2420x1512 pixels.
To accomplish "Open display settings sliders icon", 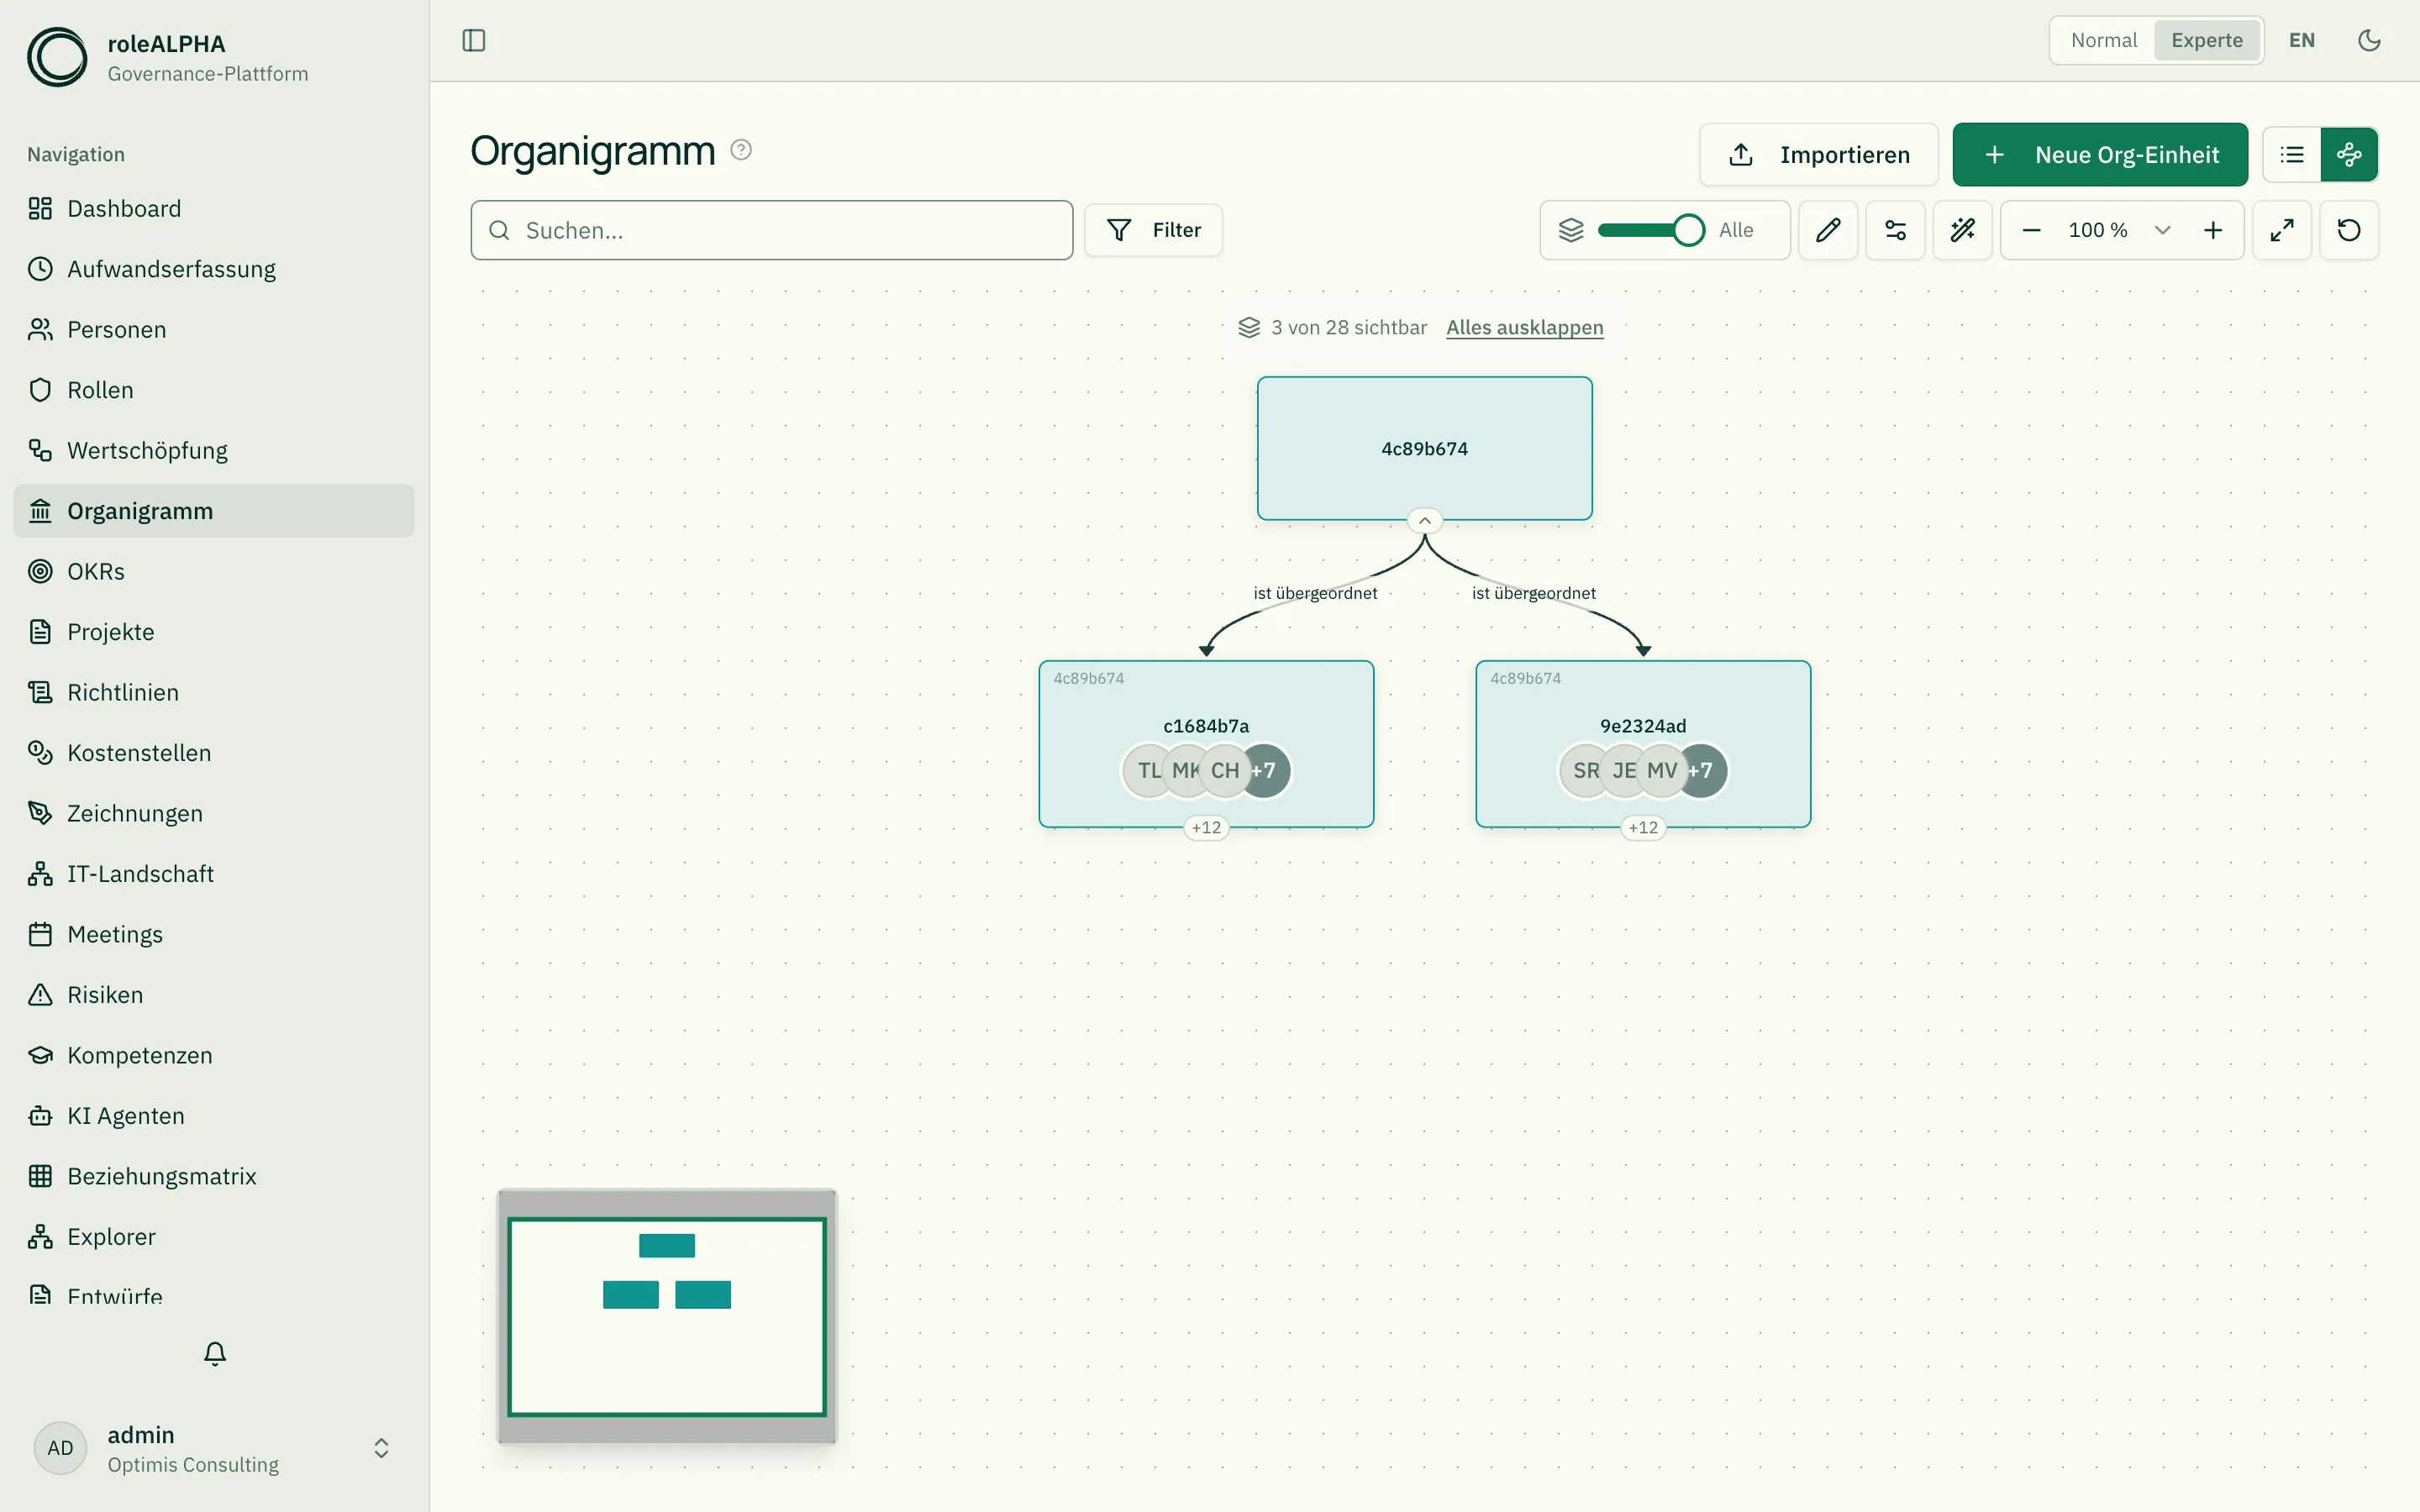I will (1895, 230).
